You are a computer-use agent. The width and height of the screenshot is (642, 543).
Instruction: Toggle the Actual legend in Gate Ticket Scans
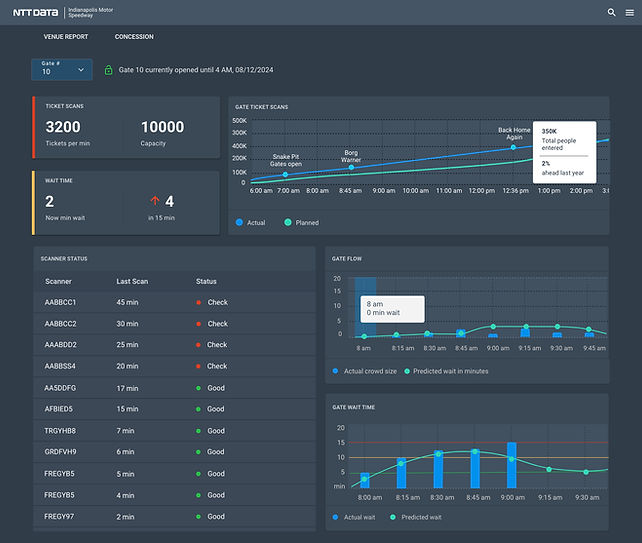251,222
